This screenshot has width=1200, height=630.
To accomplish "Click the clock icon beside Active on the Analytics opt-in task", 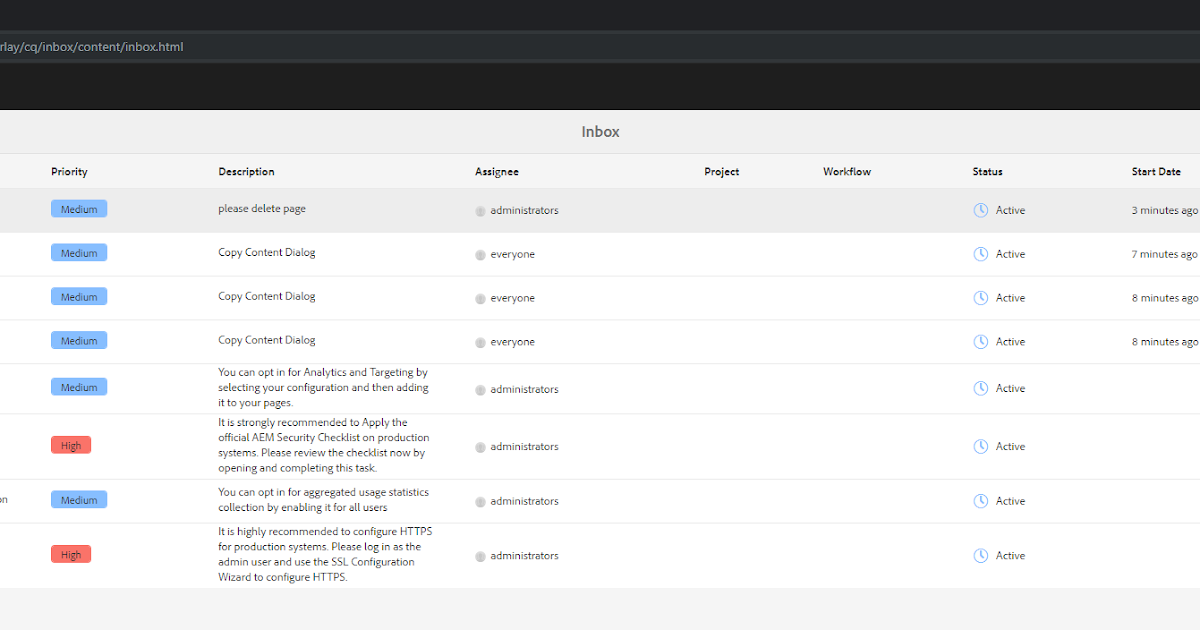I will [x=980, y=388].
